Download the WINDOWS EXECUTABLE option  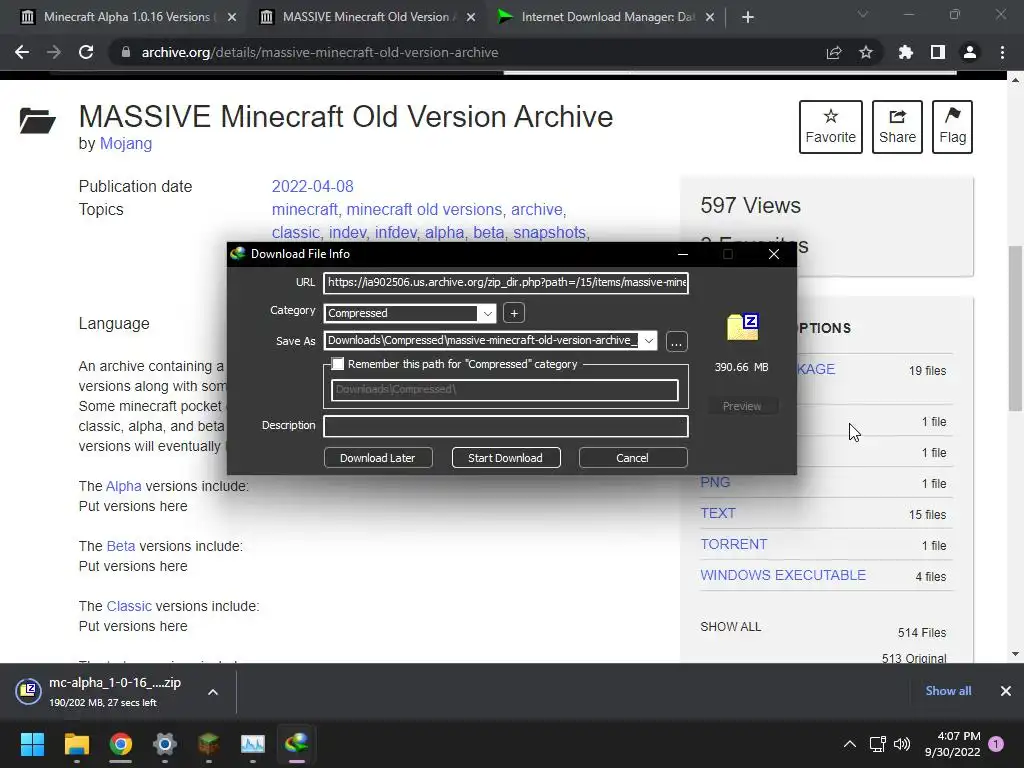(783, 575)
